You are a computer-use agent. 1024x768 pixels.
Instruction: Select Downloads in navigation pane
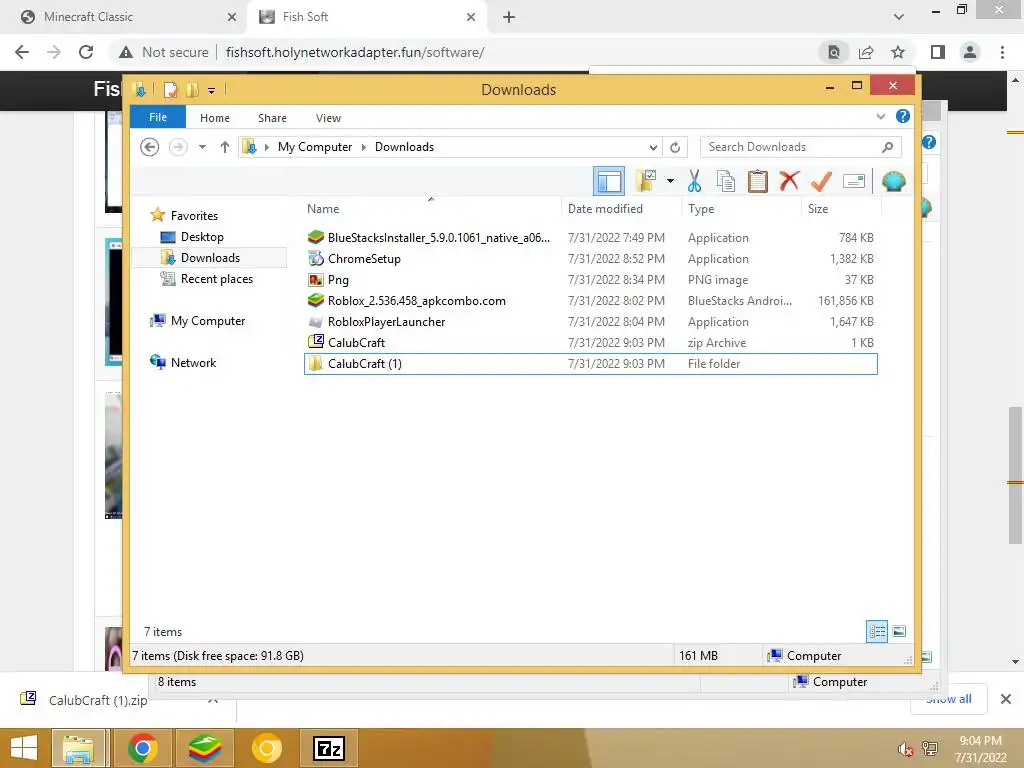pyautogui.click(x=210, y=257)
